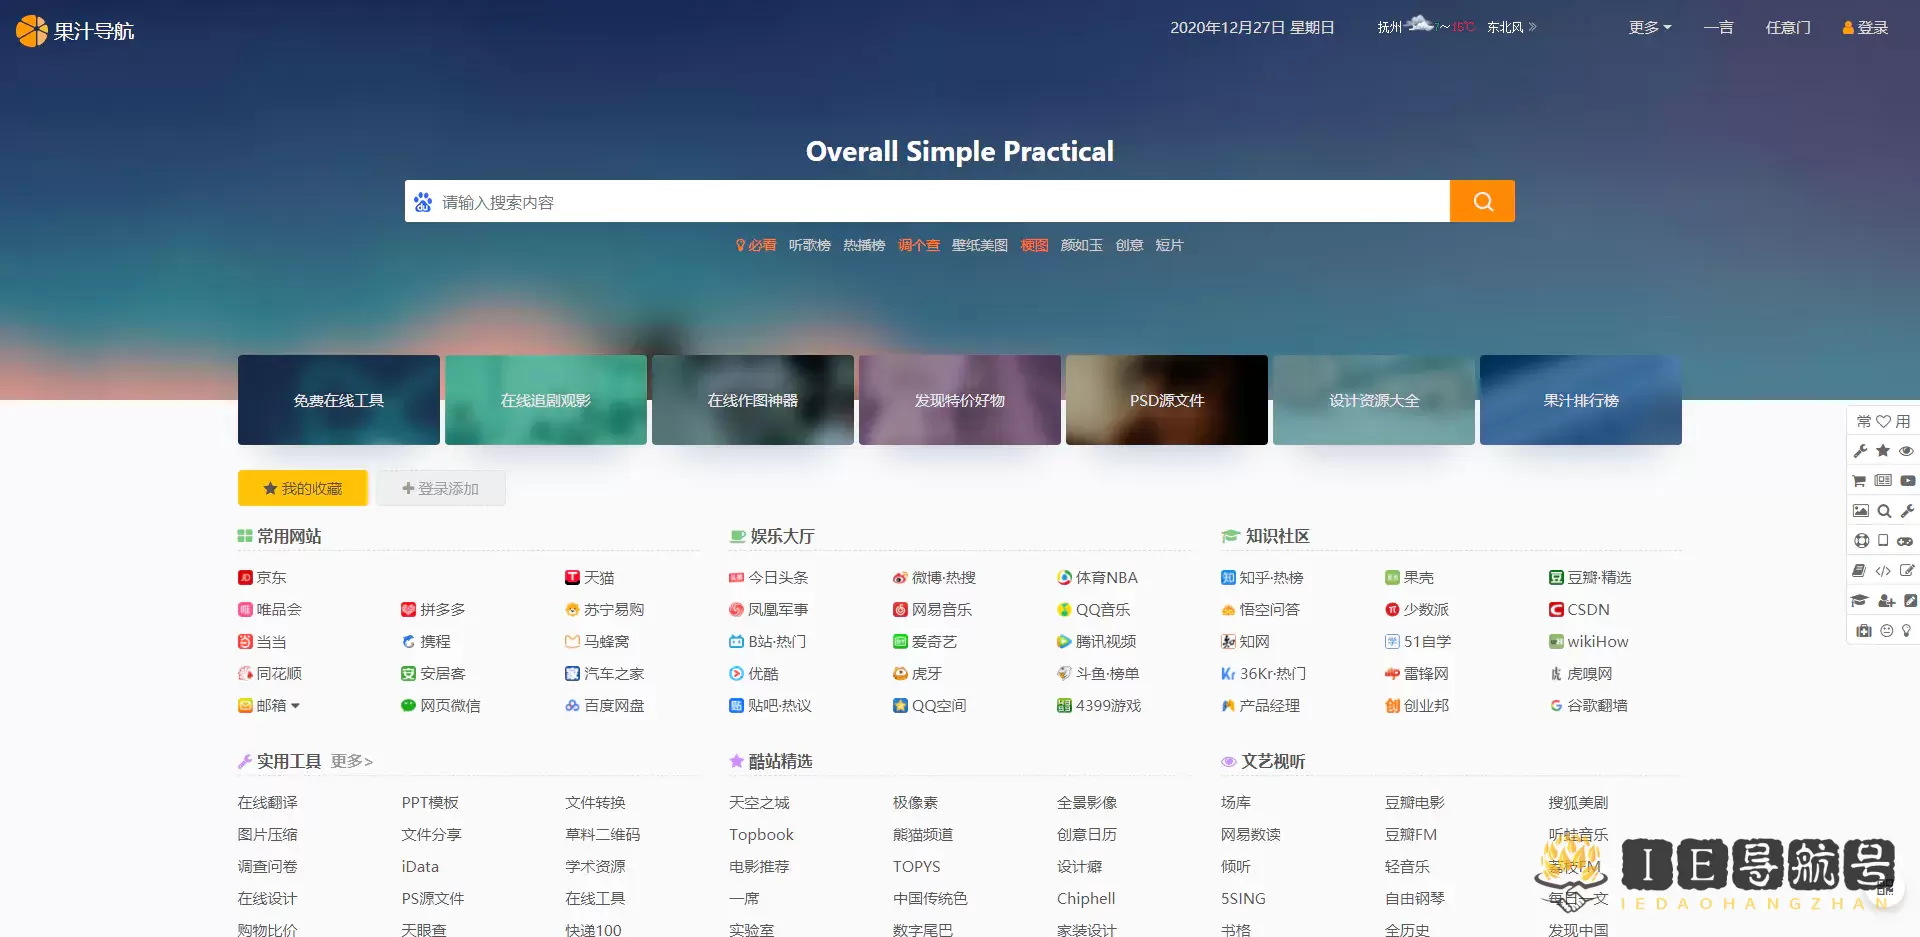Screen dimensions: 1920x937
Task: Click the lightbulb icon in the sidebar
Action: coord(1907,630)
